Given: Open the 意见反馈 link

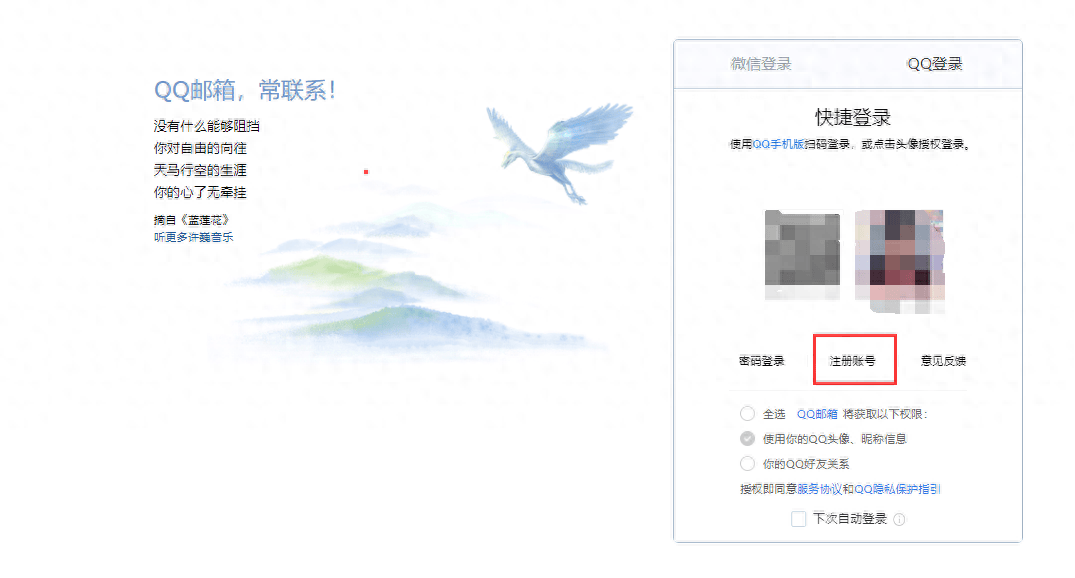Looking at the screenshot, I should 943,361.
